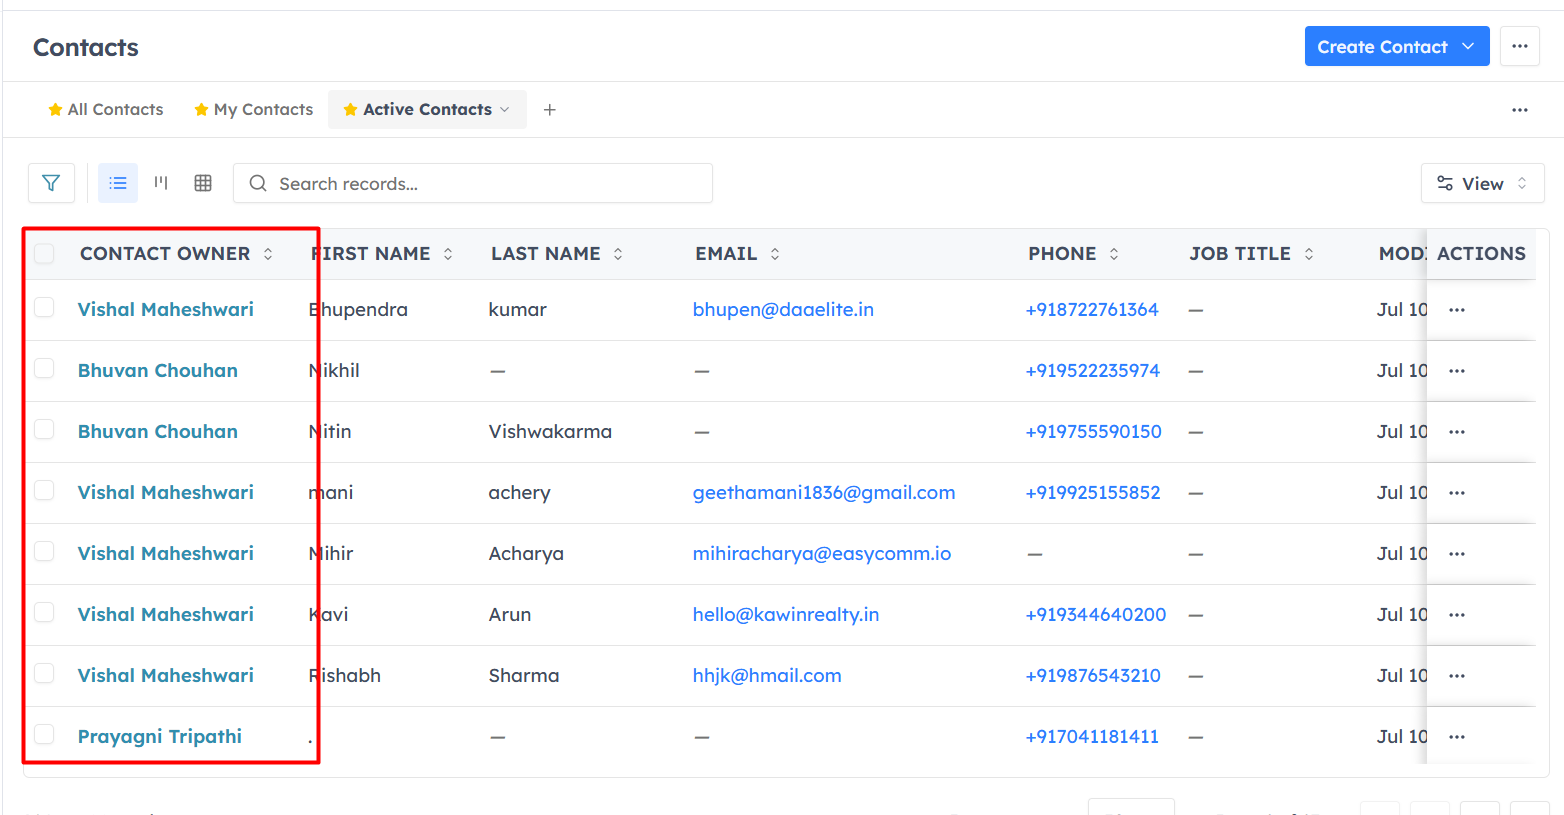Switch to grid table view icon
The height and width of the screenshot is (815, 1564).
click(x=203, y=183)
